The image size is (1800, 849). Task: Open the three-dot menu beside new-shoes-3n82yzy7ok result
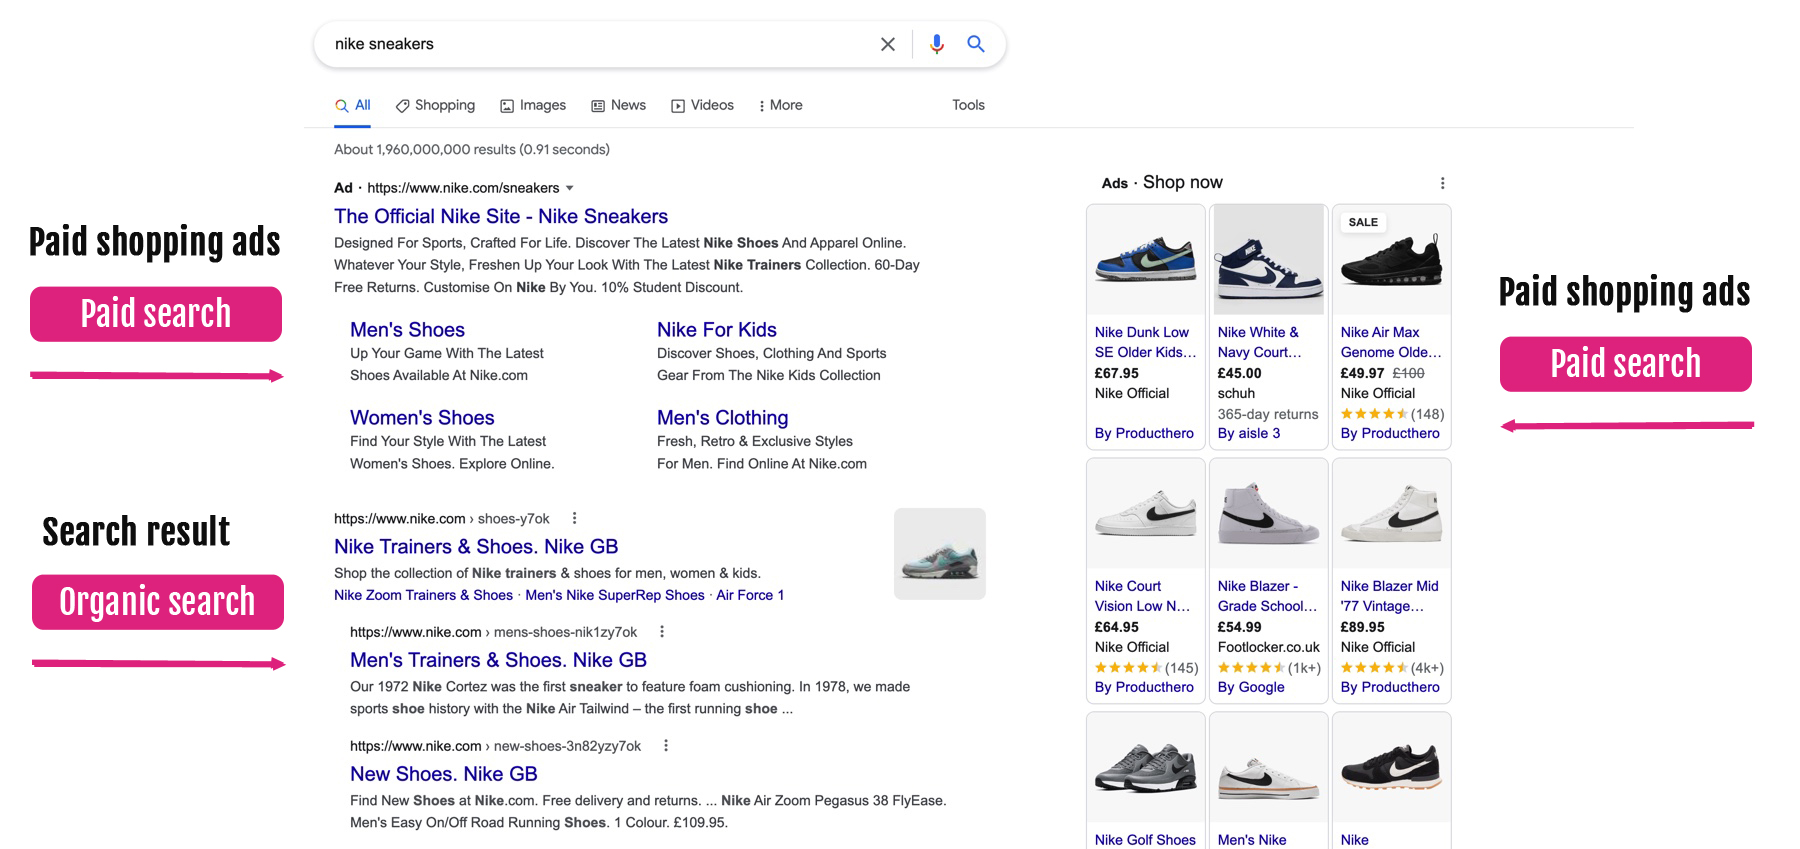pos(666,746)
